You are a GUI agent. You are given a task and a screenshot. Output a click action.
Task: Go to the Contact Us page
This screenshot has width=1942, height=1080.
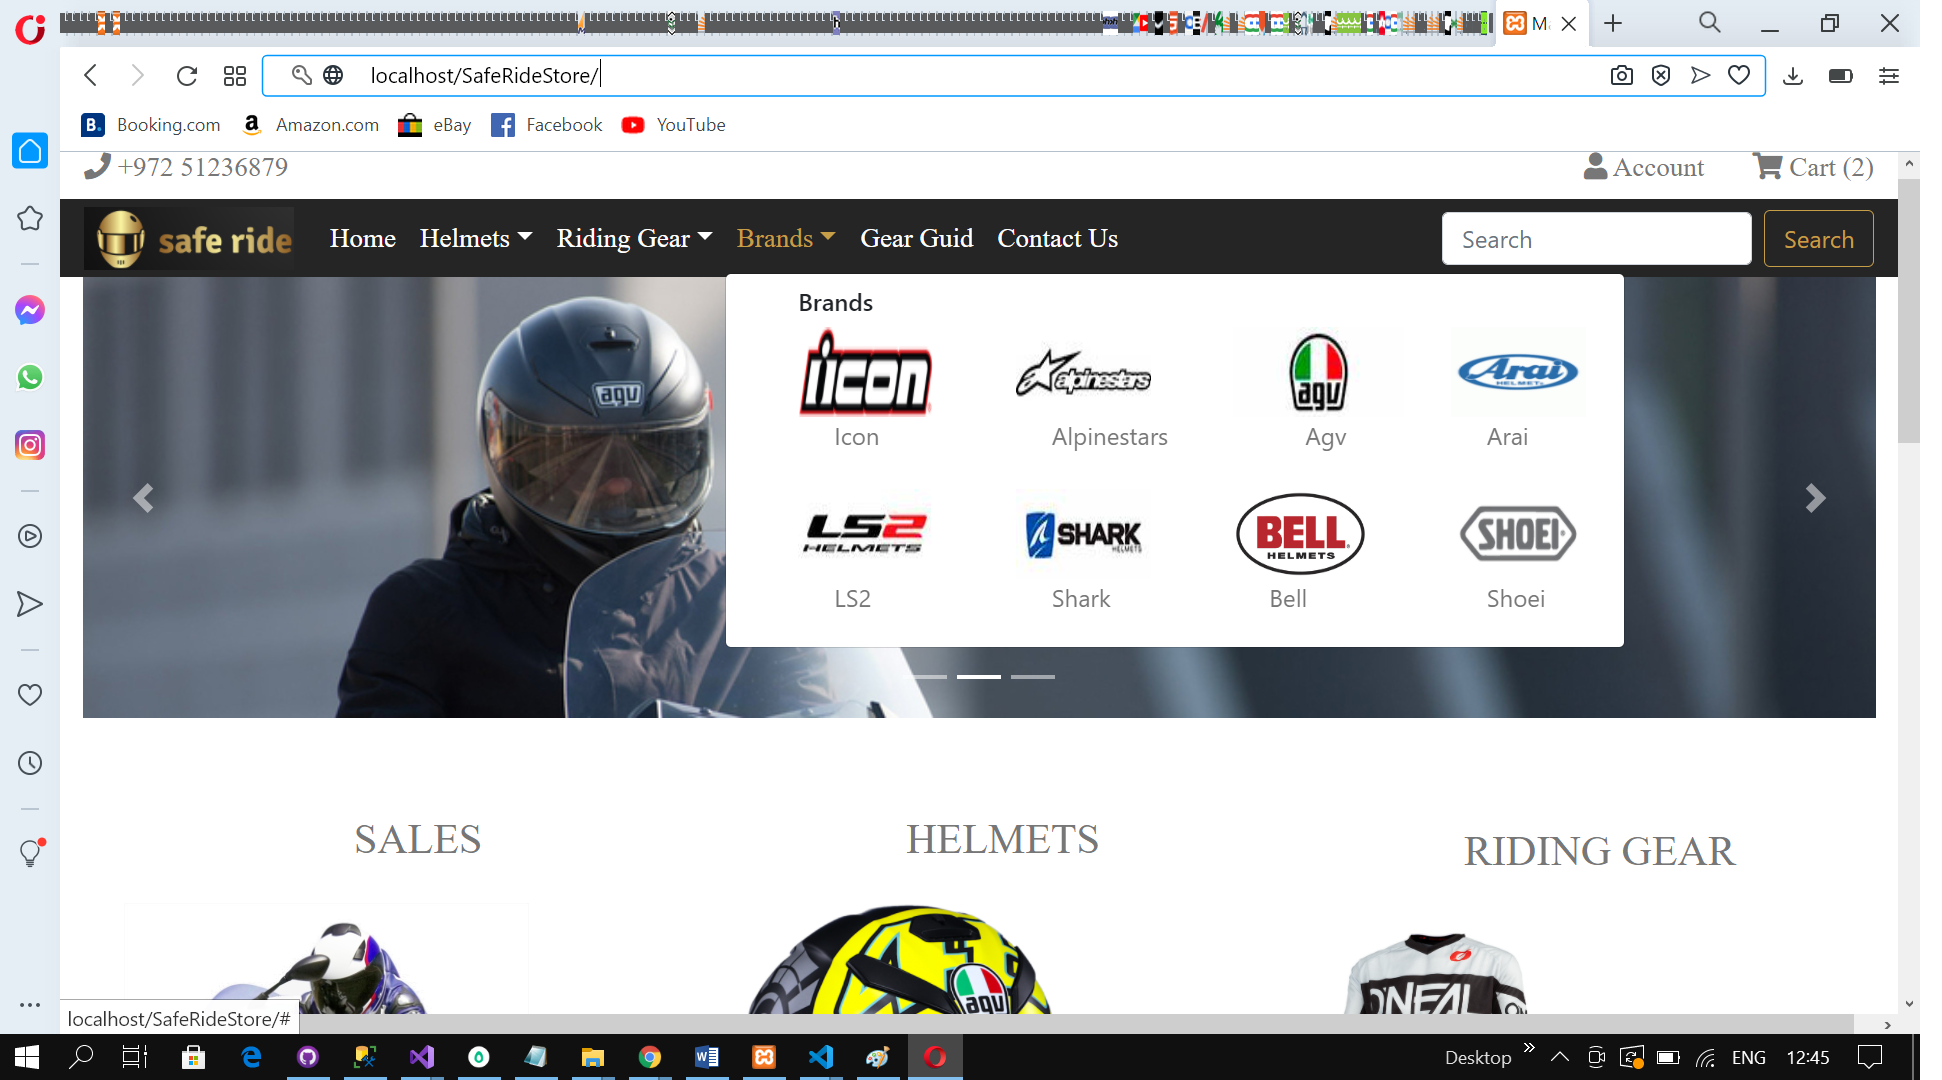pyautogui.click(x=1057, y=238)
